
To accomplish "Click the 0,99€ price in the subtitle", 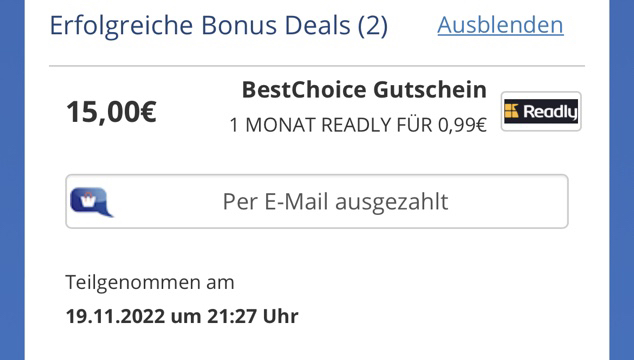I will [x=462, y=125].
